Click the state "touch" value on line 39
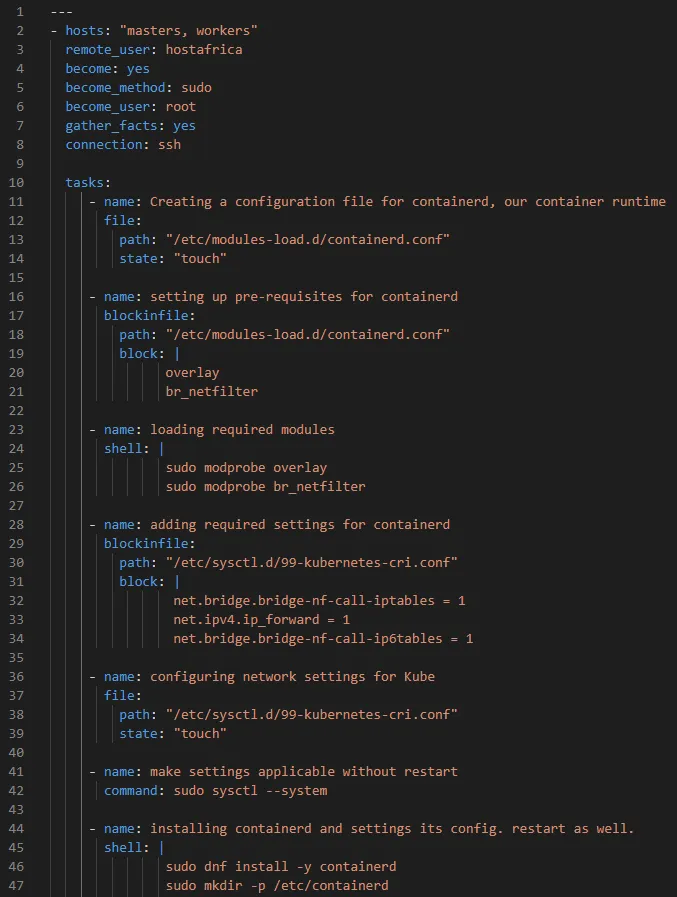Viewport: 677px width, 897px height. (x=200, y=733)
